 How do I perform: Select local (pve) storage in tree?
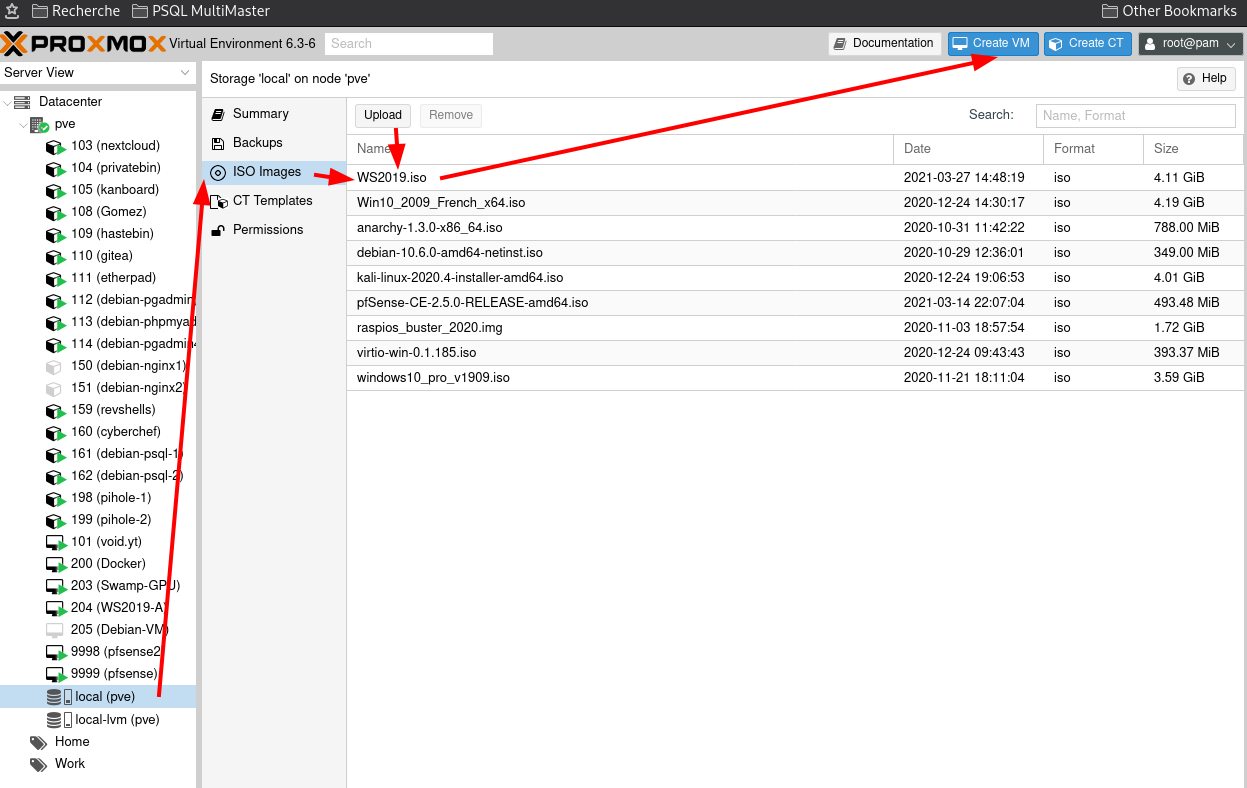click(98, 696)
